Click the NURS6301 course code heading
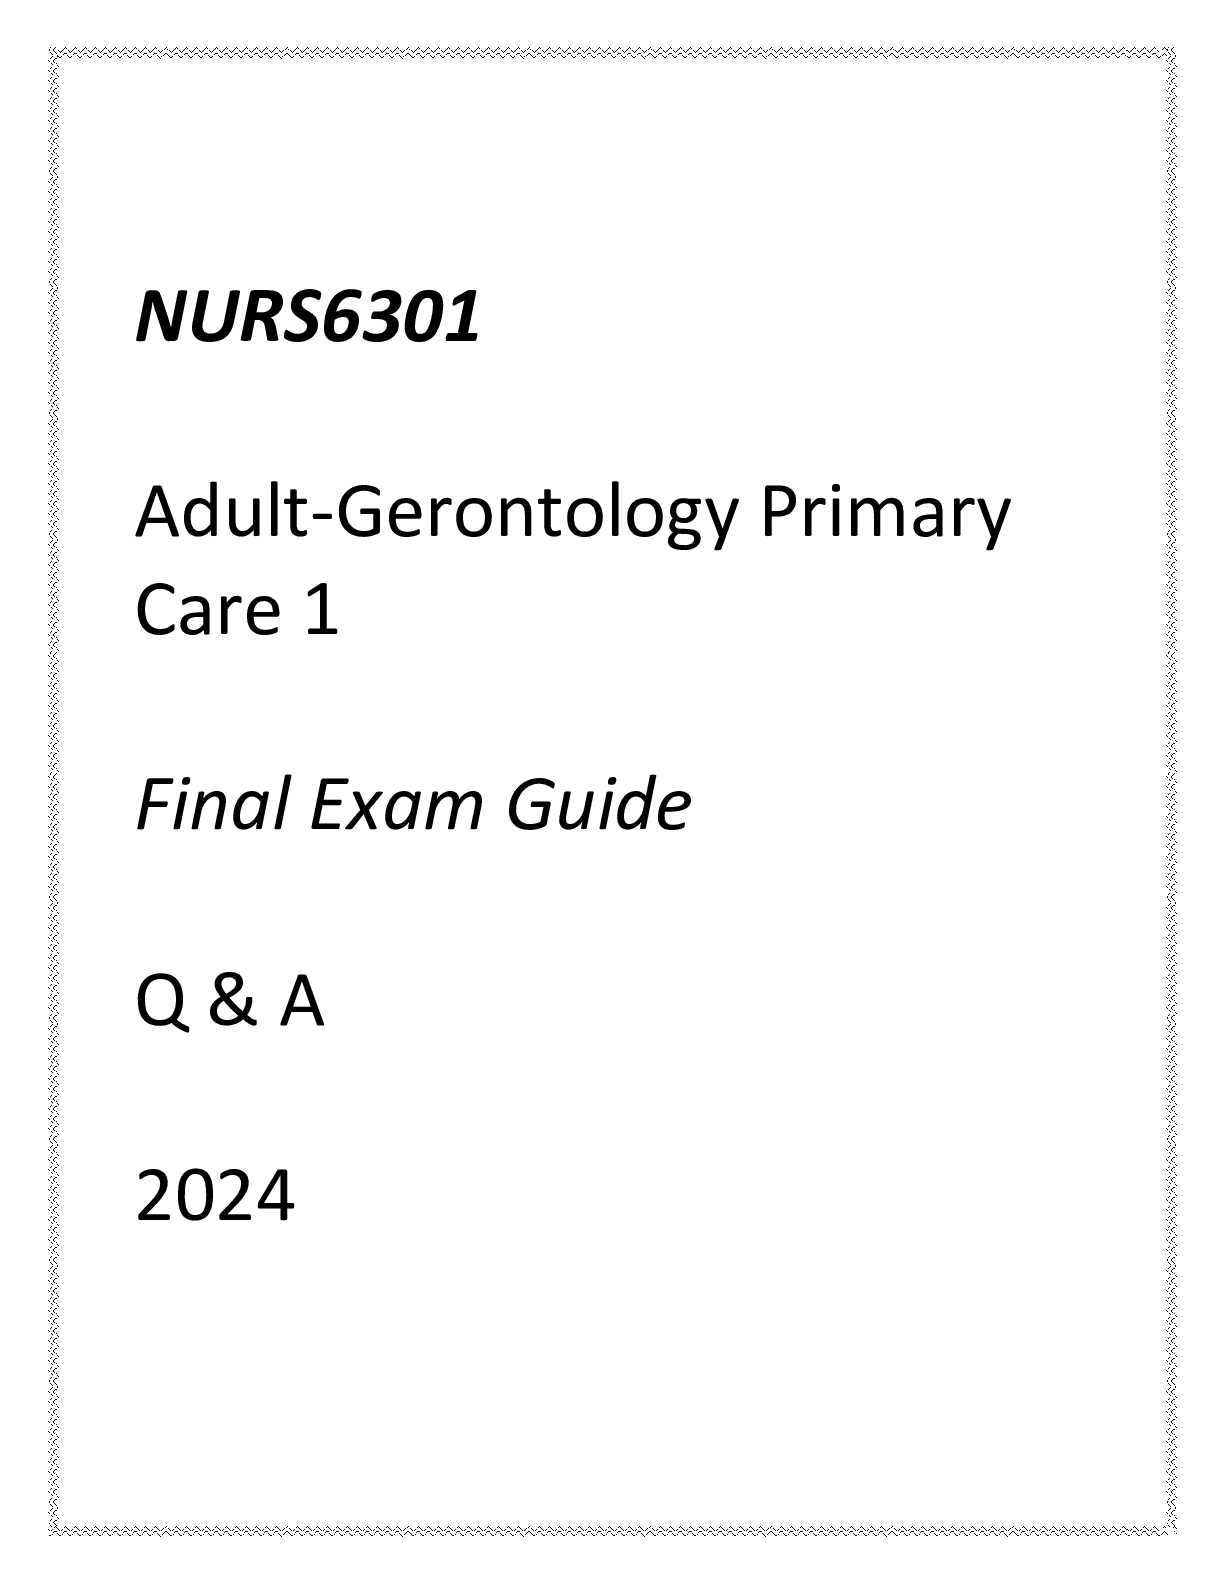 coord(307,318)
